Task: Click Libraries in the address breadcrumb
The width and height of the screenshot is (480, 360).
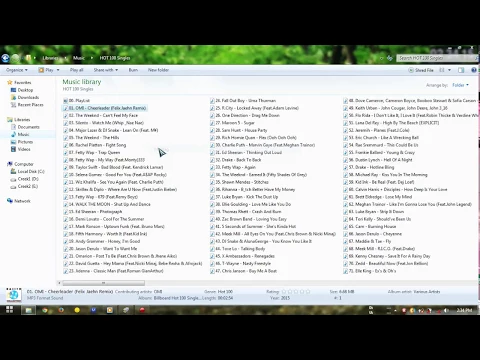Action: pos(50,58)
